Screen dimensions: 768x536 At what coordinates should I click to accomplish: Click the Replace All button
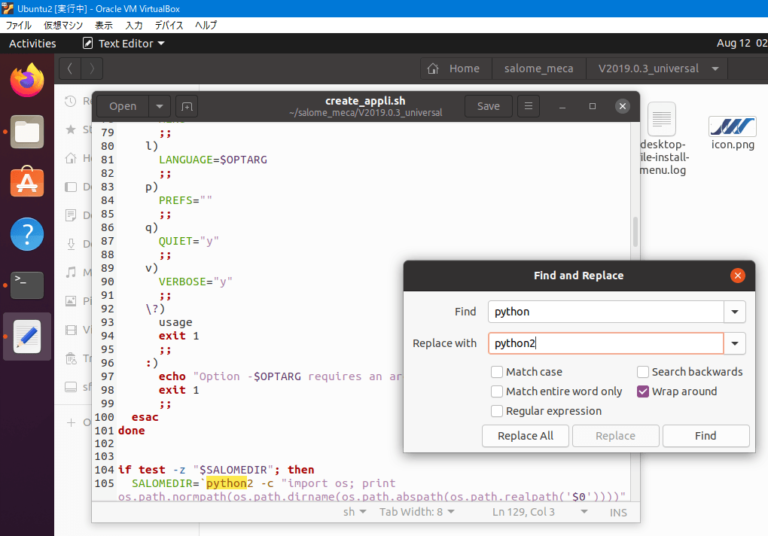525,436
